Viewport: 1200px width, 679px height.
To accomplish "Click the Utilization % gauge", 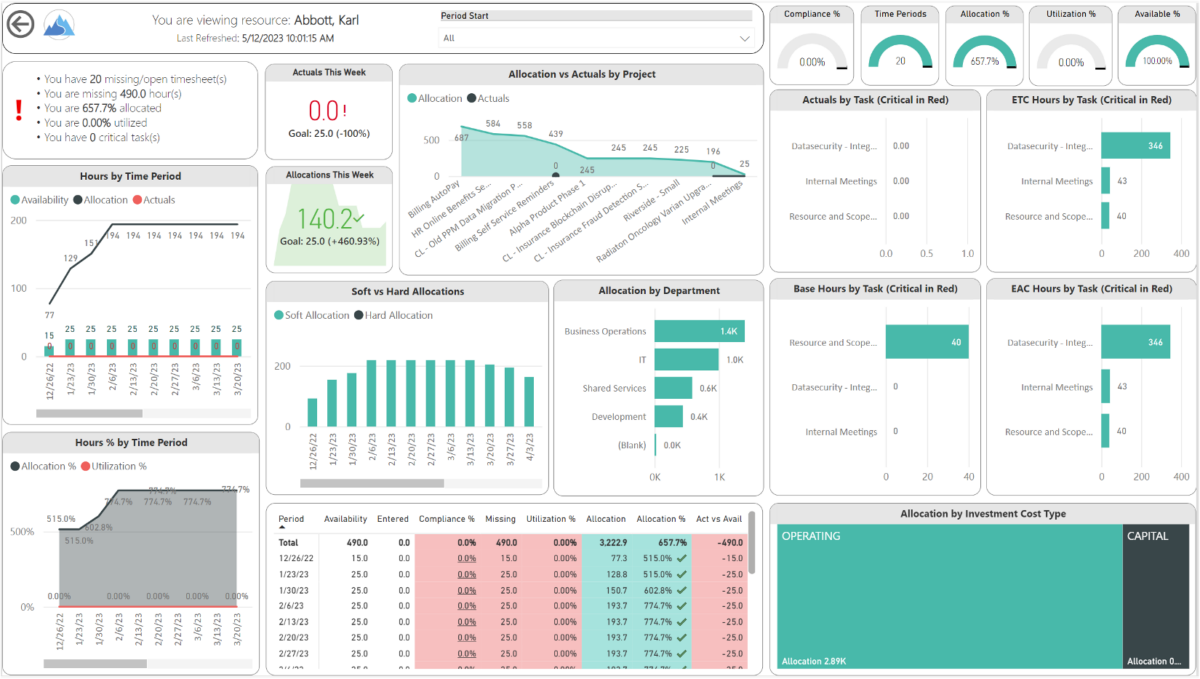I will [x=1071, y=48].
